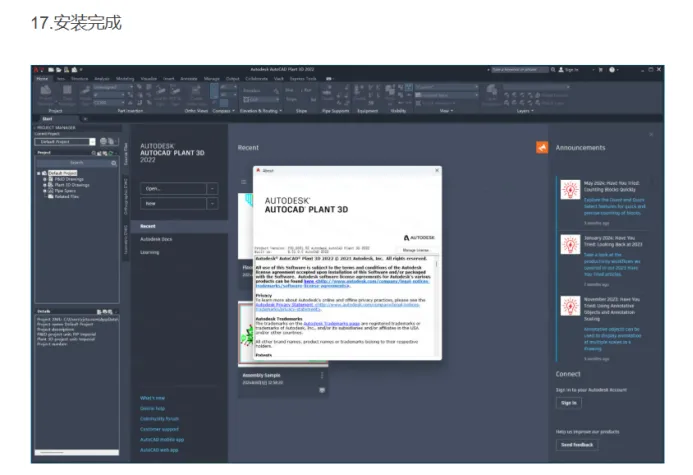
Task: Click the Start document tab
Action: pos(47,119)
